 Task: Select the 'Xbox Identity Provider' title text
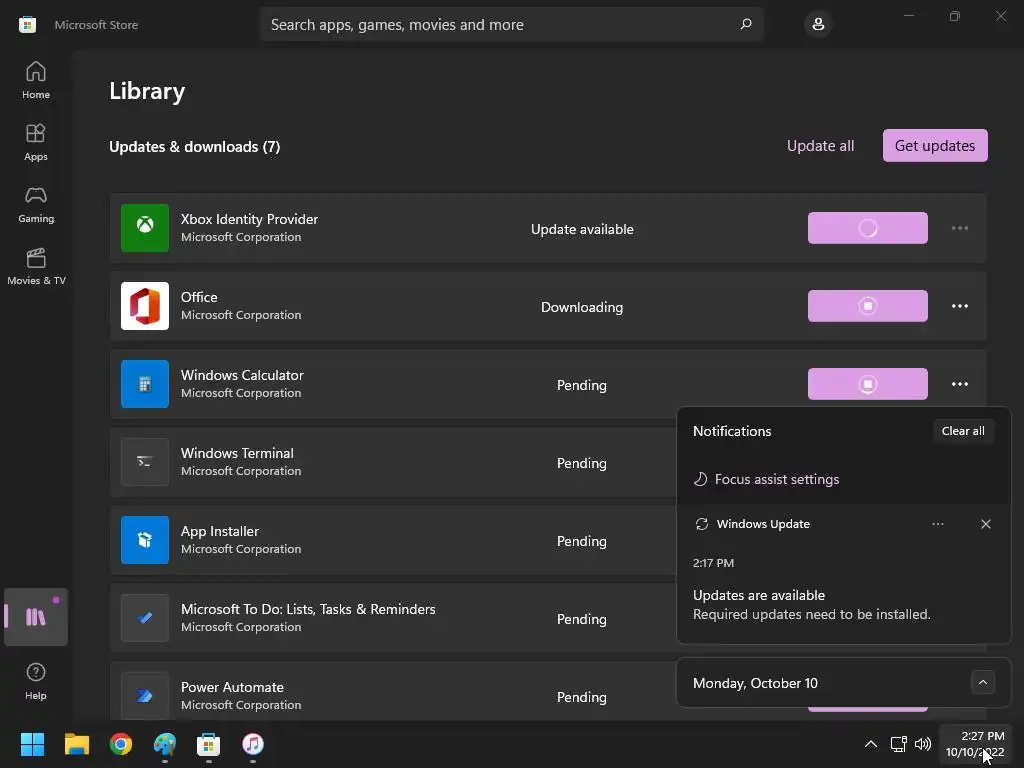coord(249,219)
